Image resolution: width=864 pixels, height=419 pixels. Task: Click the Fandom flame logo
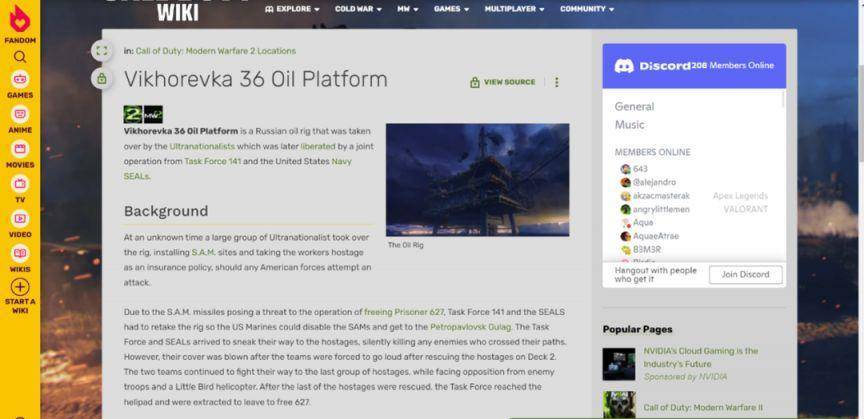point(19,19)
